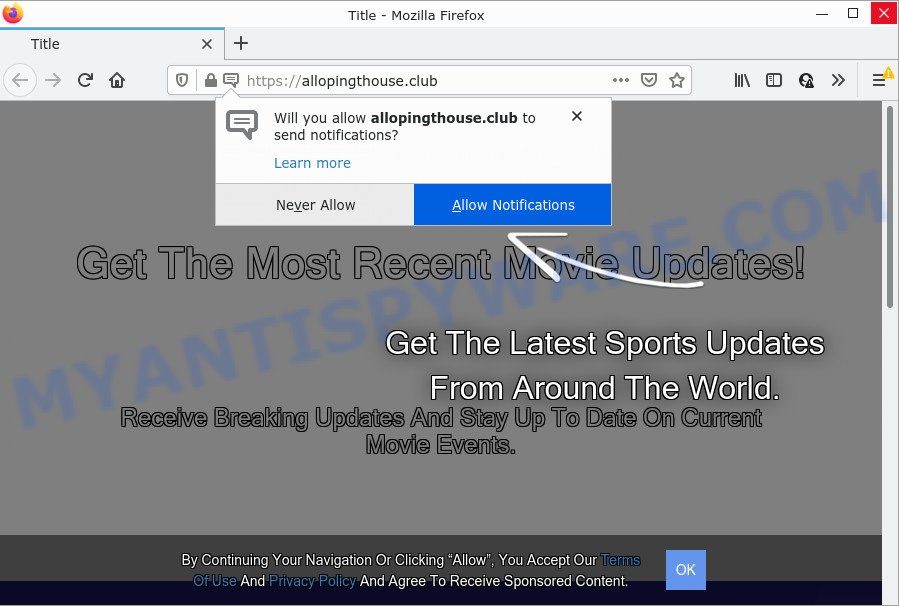Click the popup's chat bubble notification icon
The image size is (899, 606).
[x=242, y=124]
